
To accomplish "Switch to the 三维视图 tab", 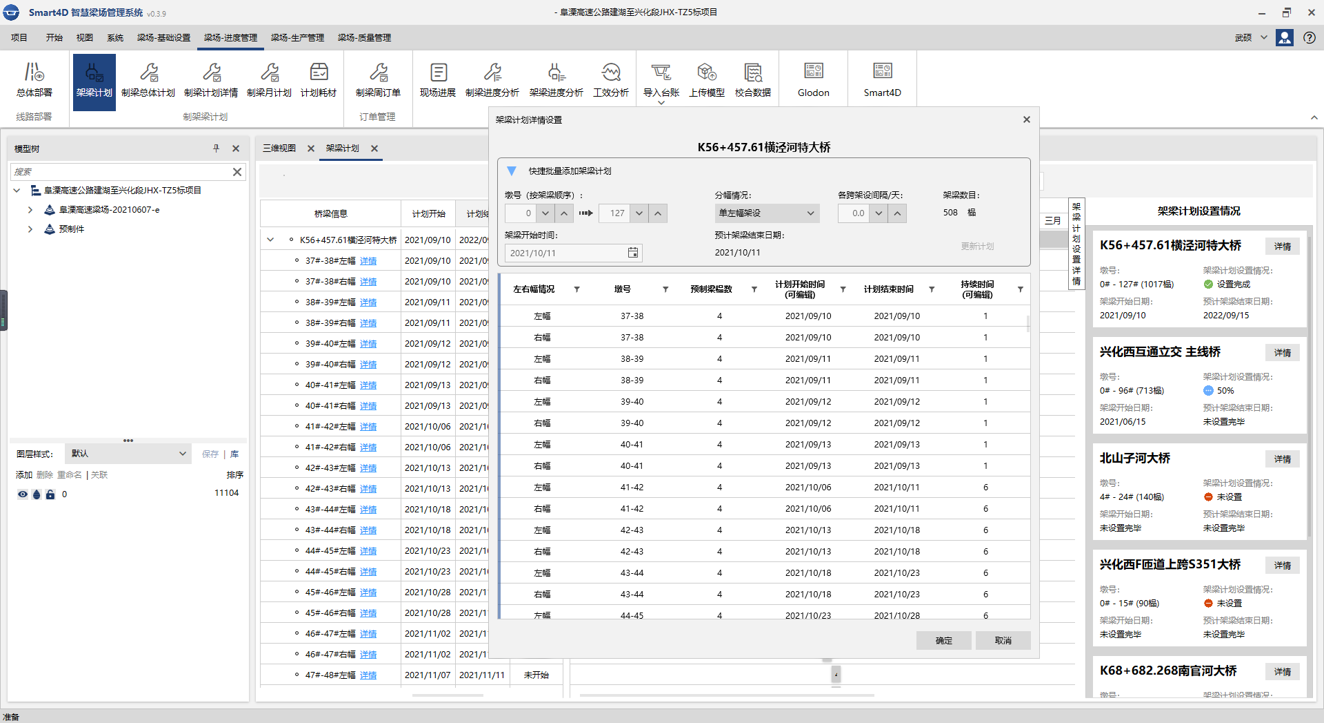I will (x=279, y=148).
